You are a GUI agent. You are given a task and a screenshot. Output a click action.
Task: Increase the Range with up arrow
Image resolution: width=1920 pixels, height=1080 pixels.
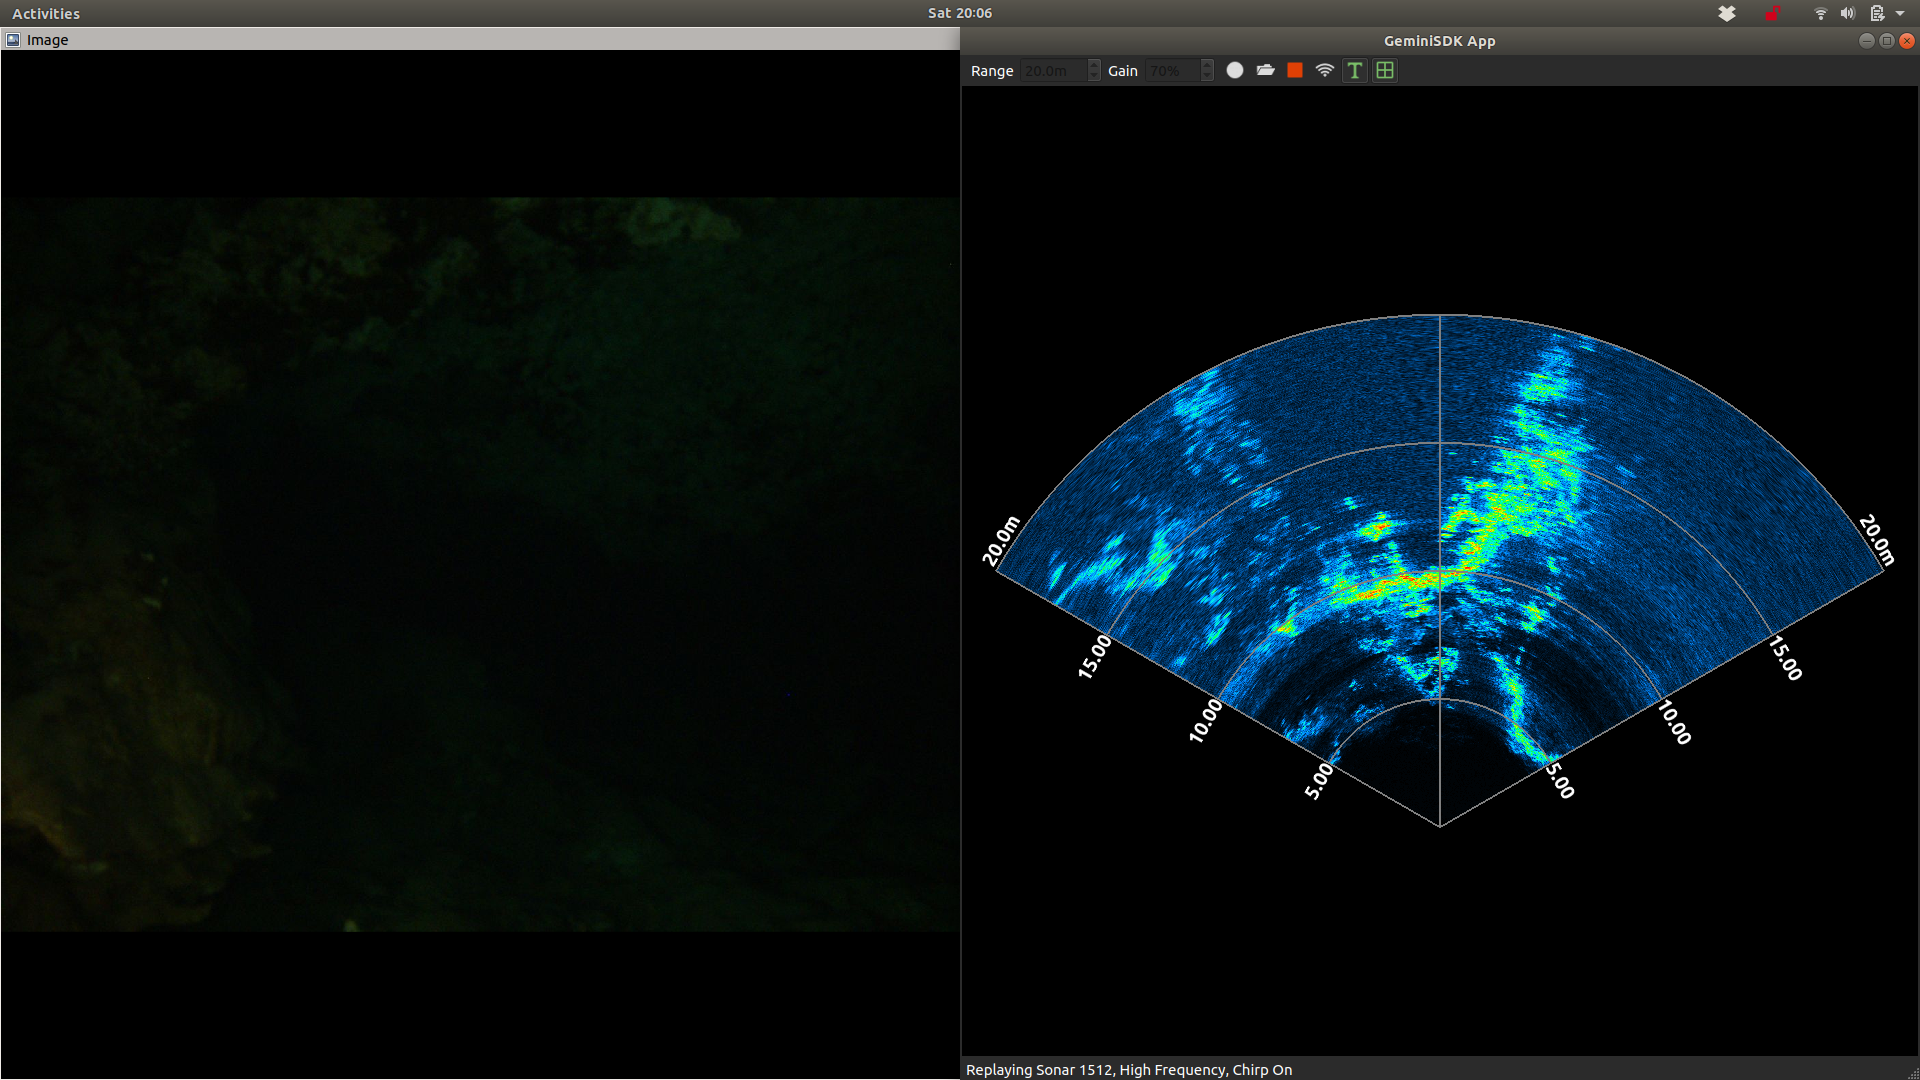pyautogui.click(x=1094, y=65)
